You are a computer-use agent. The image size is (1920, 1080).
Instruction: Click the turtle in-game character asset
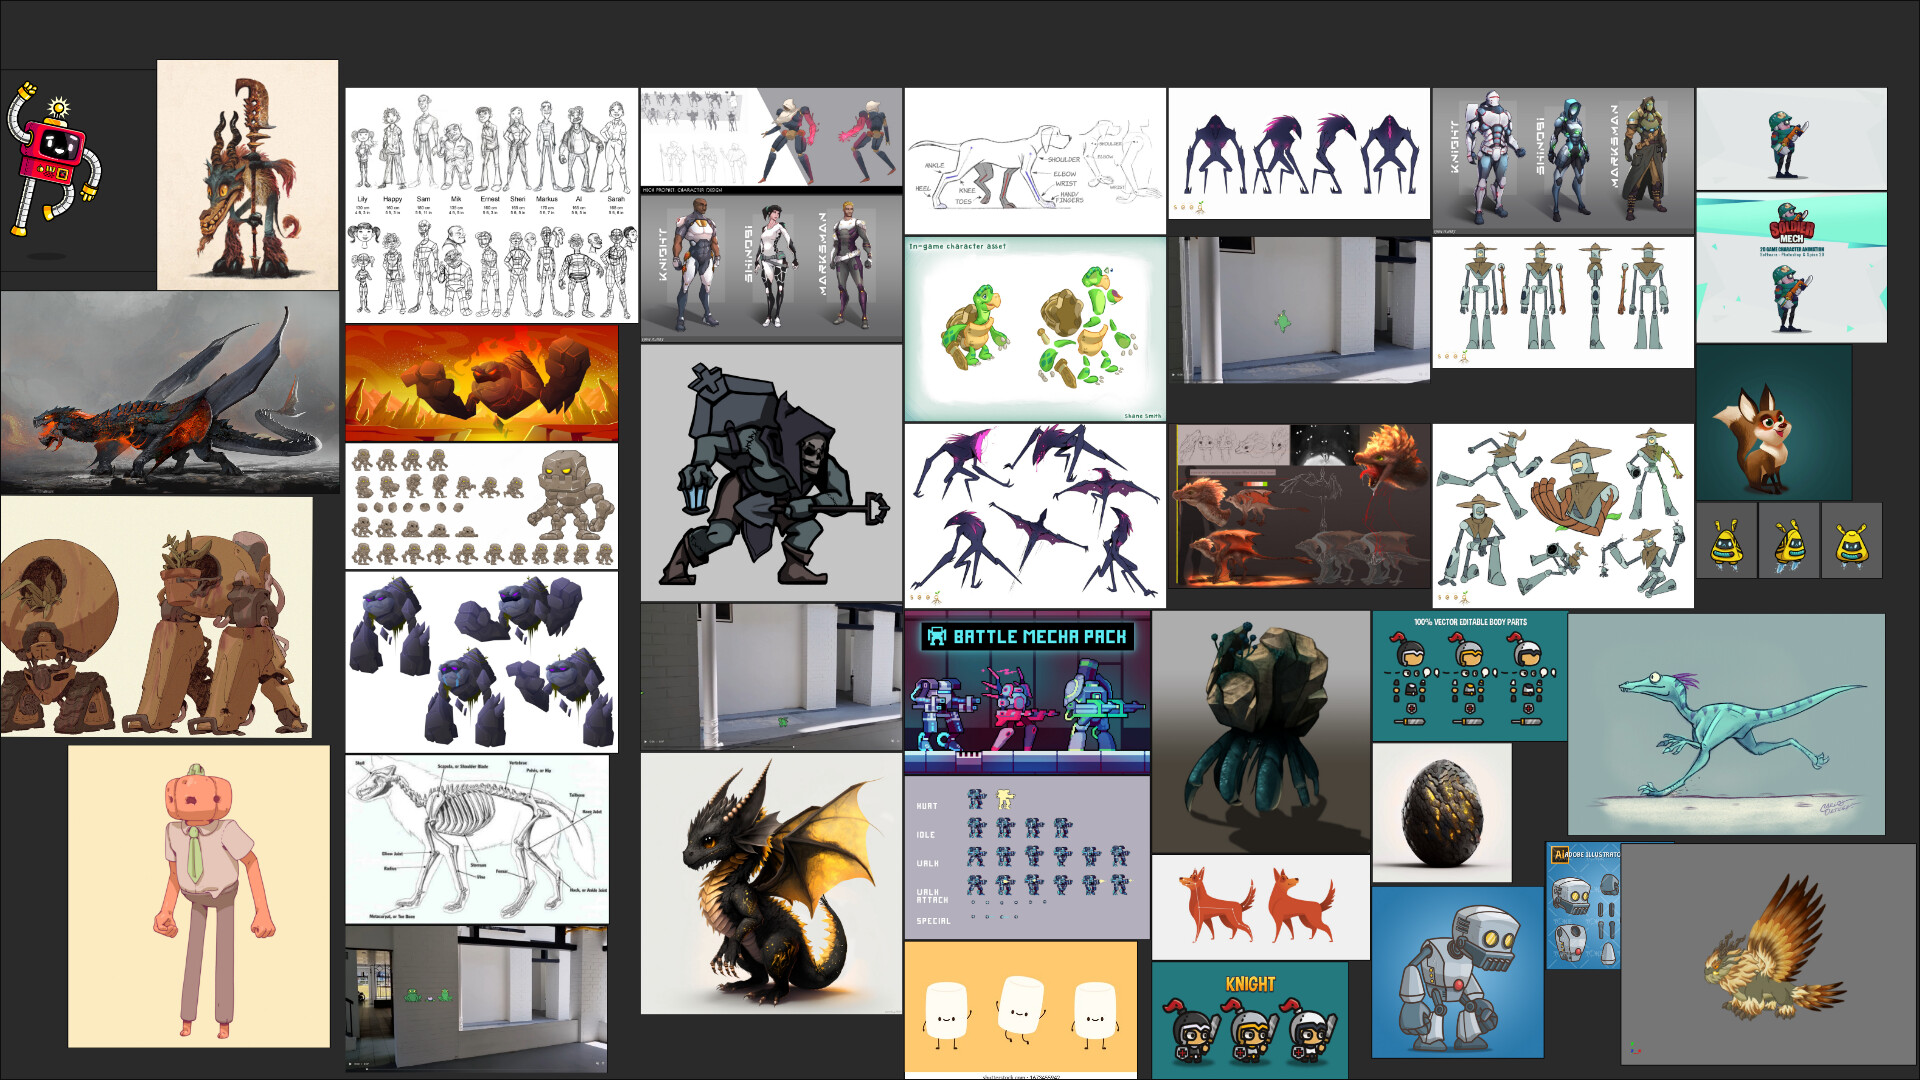point(1035,329)
